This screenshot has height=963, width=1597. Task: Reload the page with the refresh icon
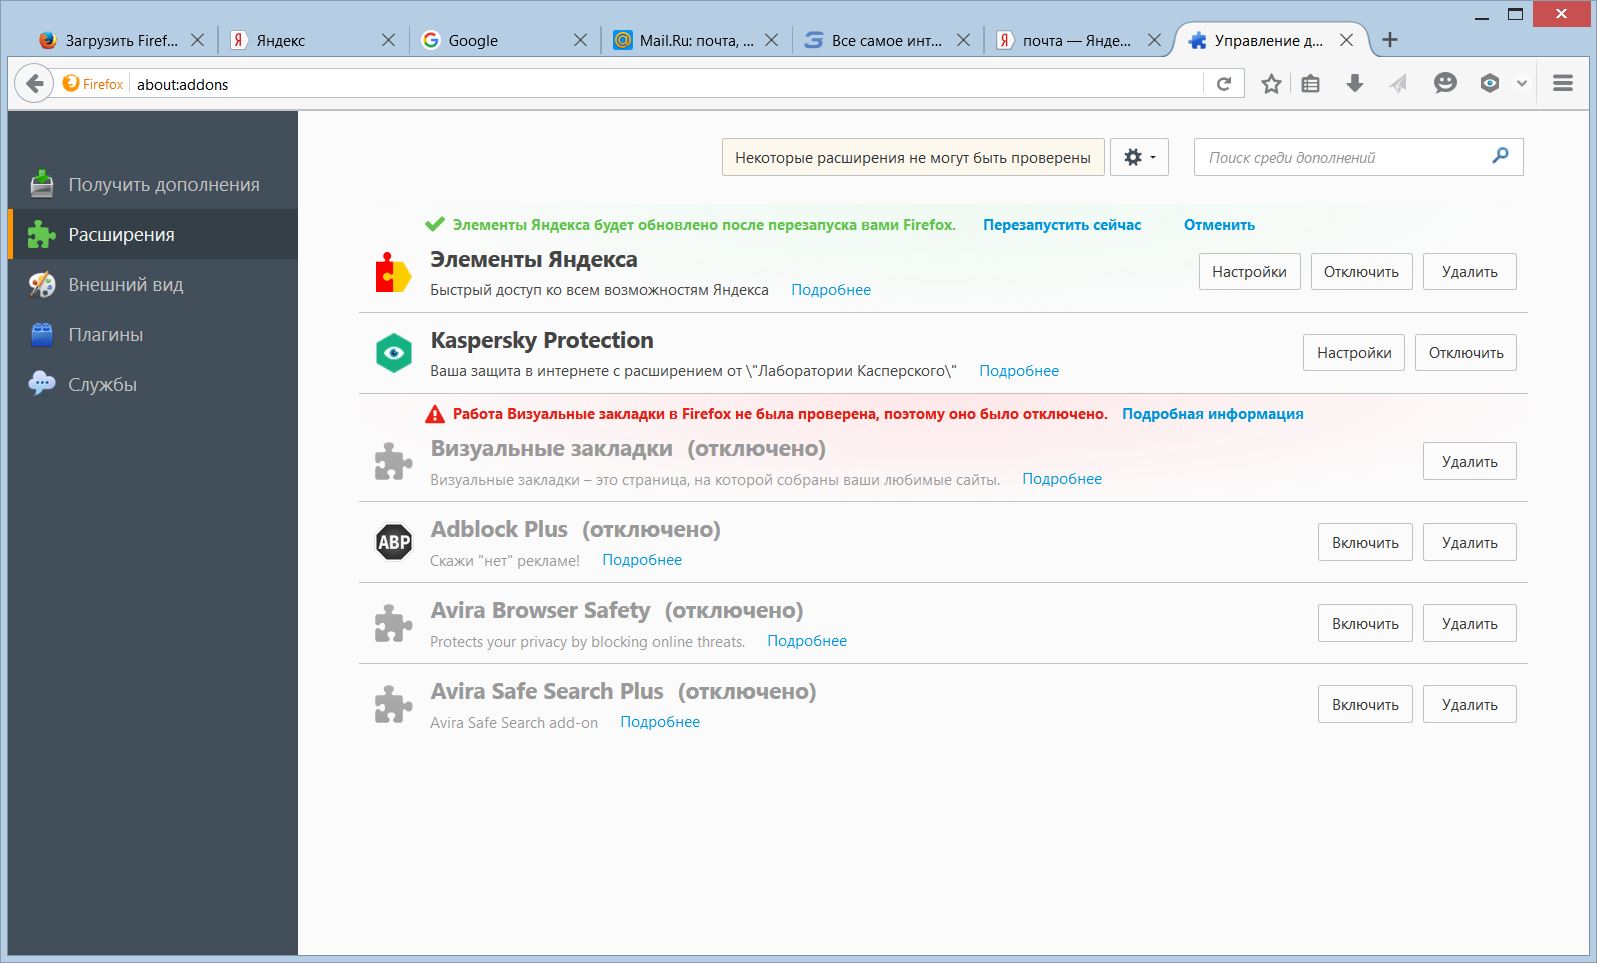pyautogui.click(x=1223, y=84)
